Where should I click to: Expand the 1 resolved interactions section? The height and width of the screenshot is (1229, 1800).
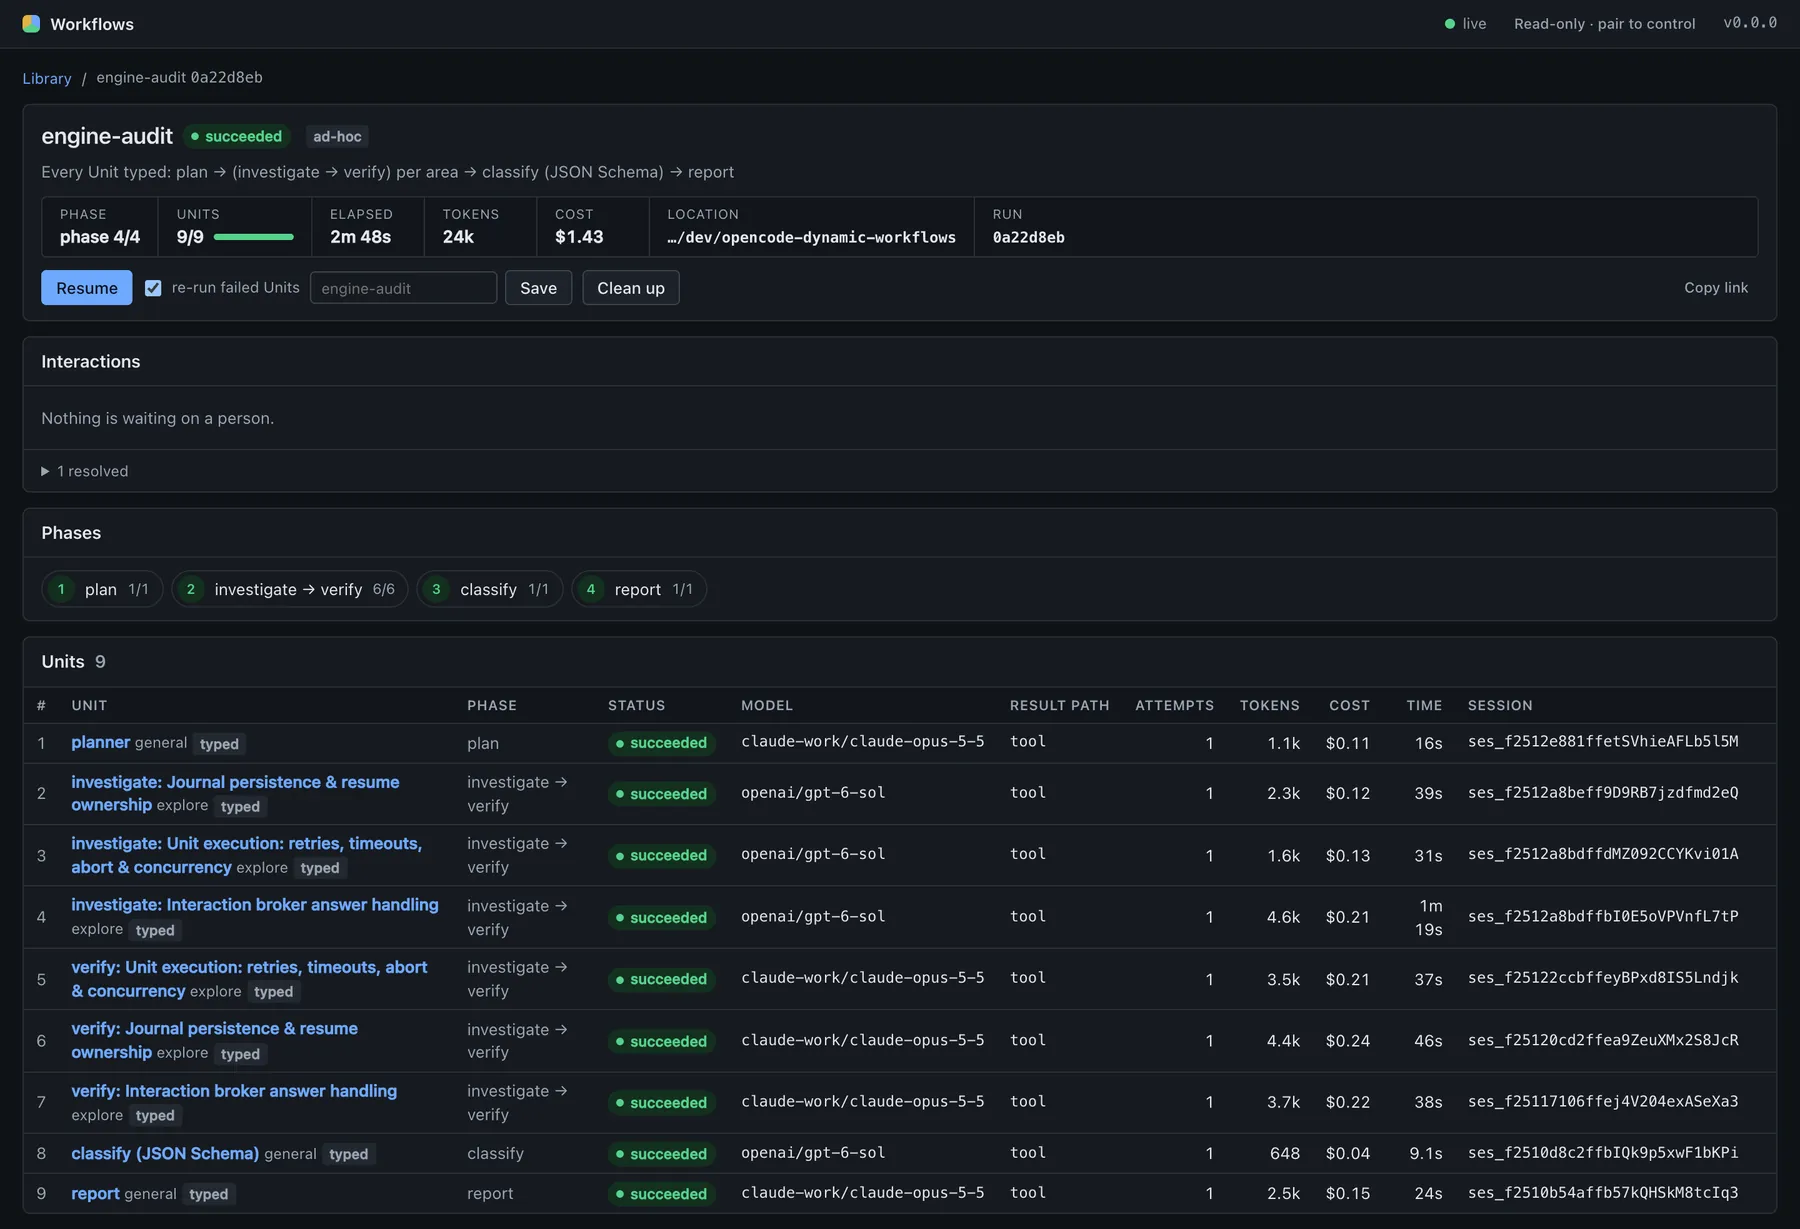pos(85,471)
